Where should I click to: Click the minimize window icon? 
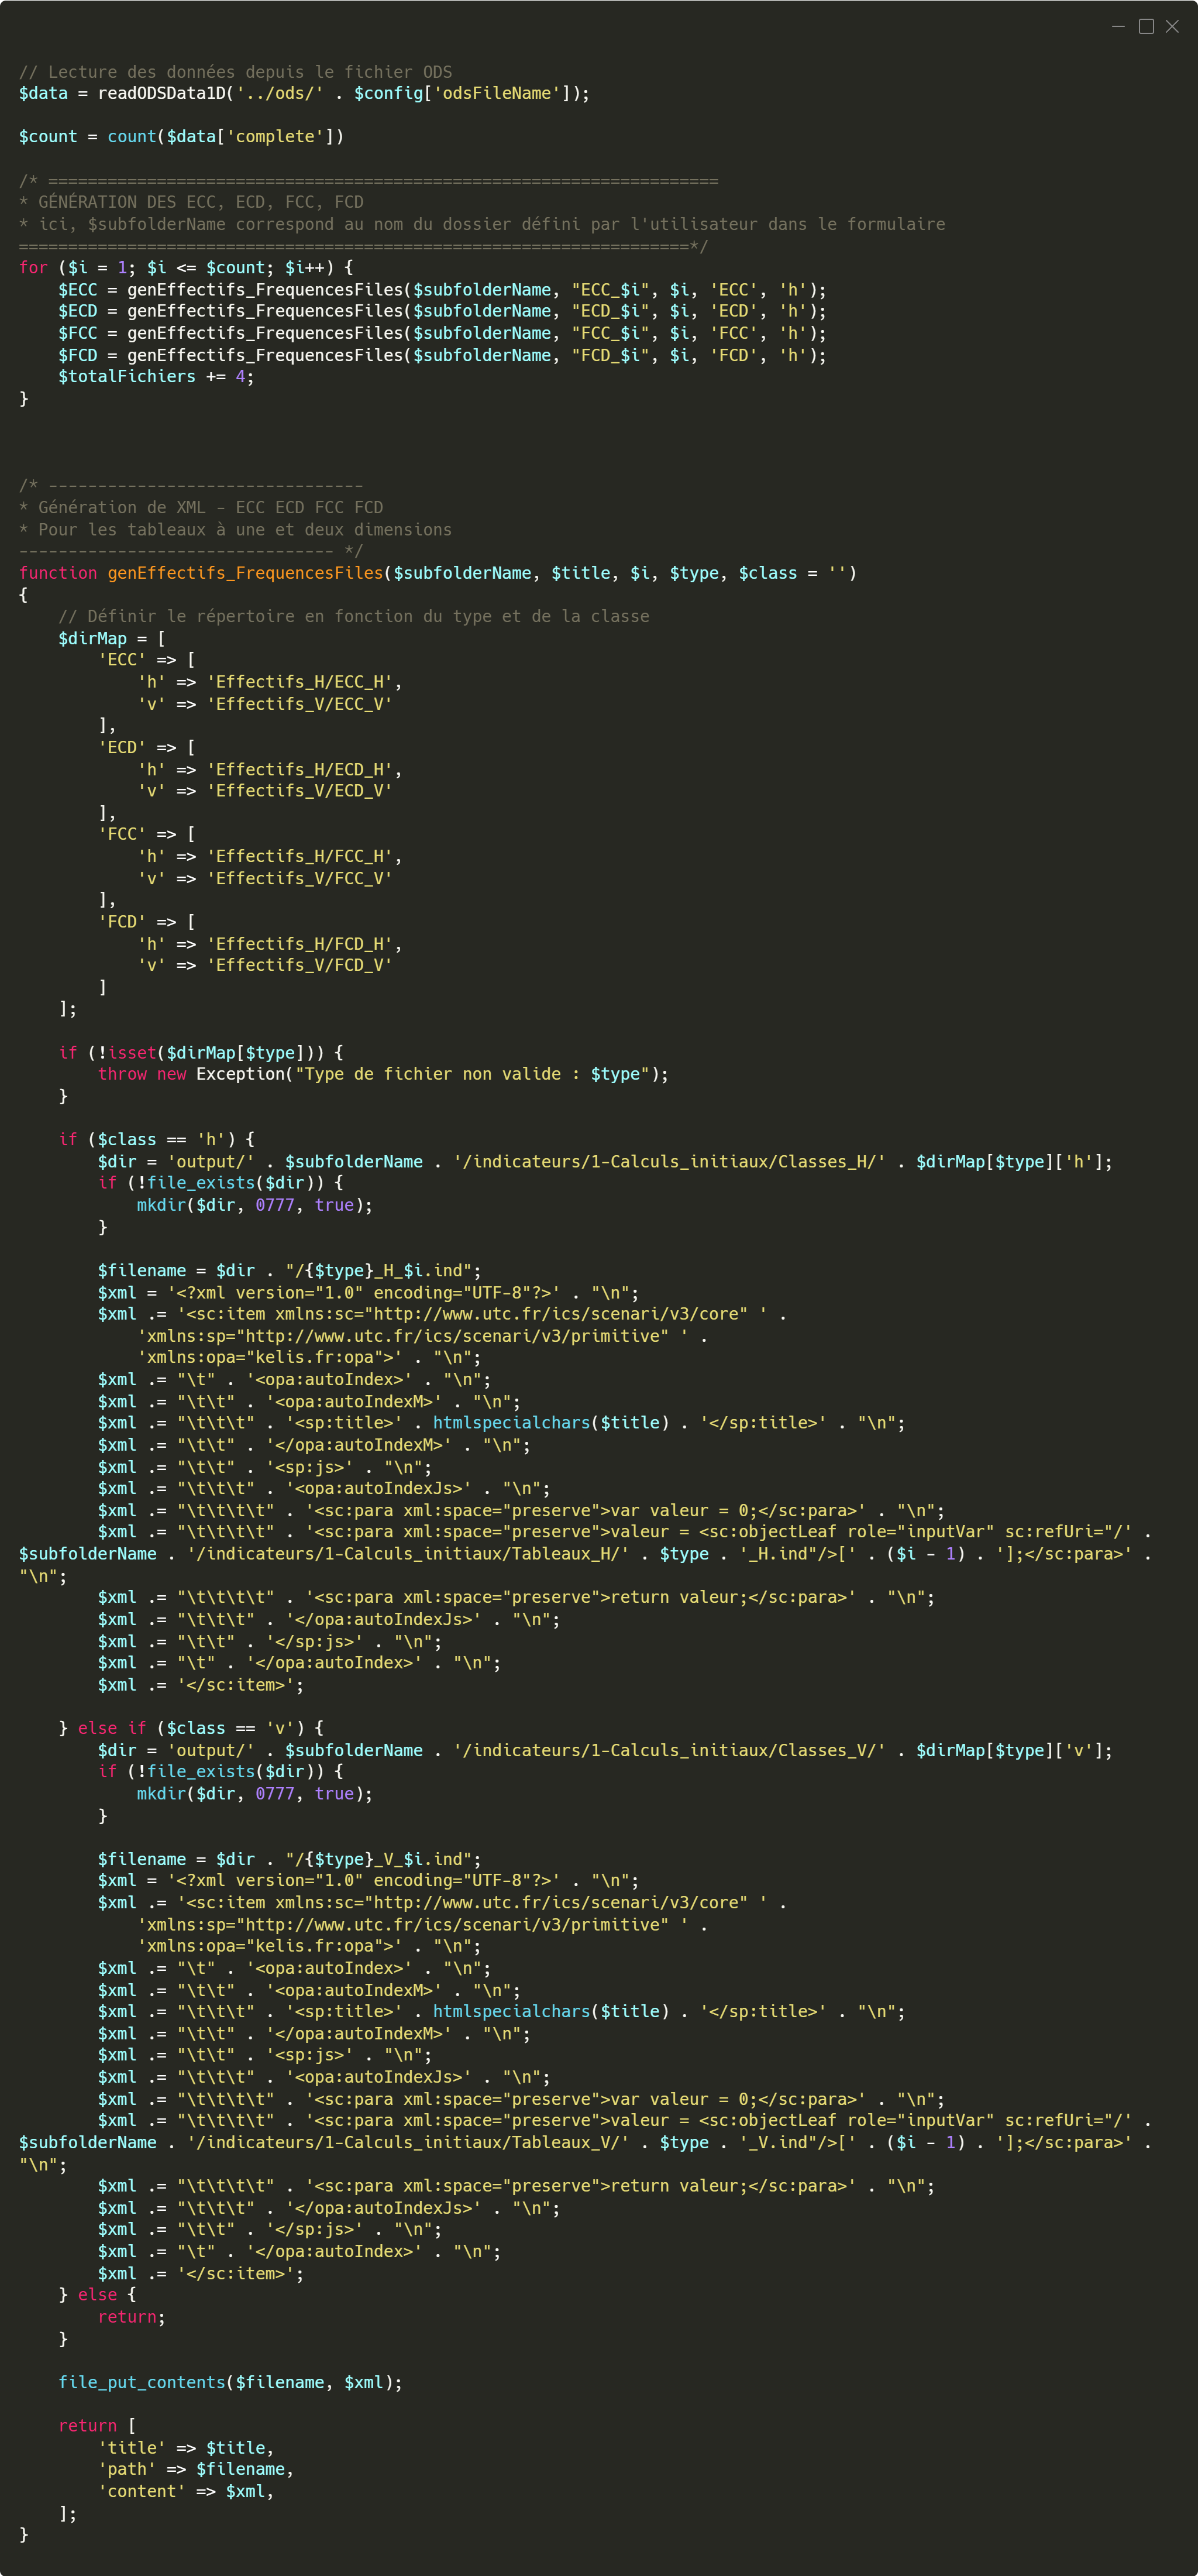(x=1118, y=27)
